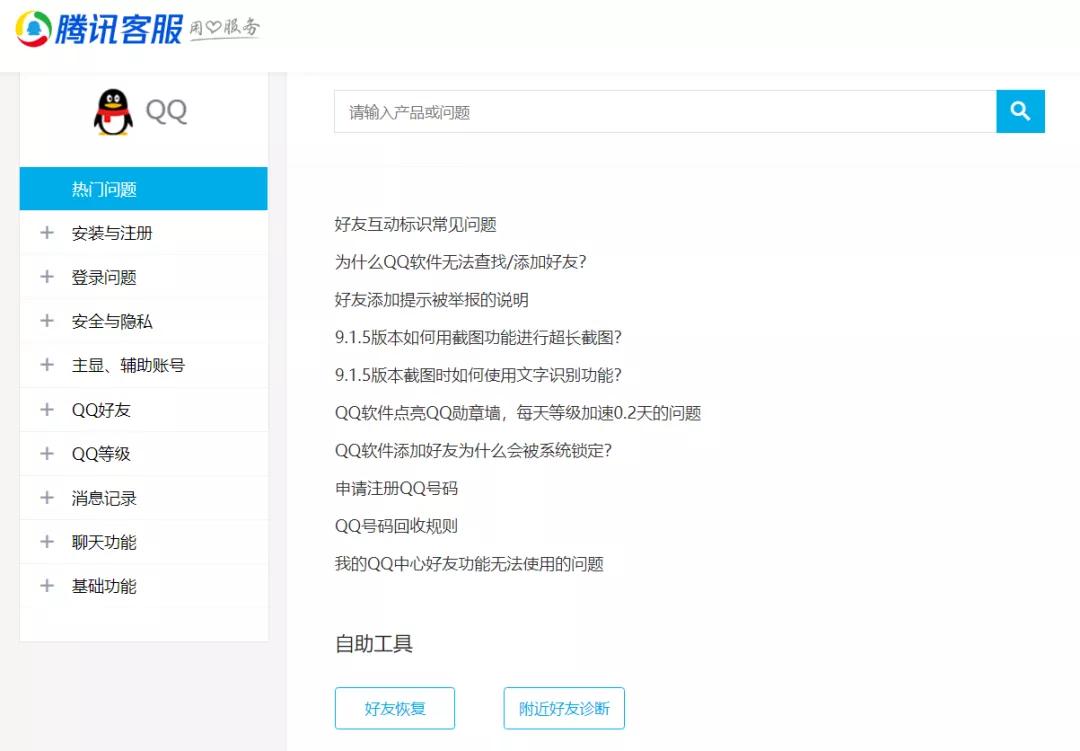Click the plus icon beside 登录问题
Image resolution: width=1080 pixels, height=751 pixels.
tap(46, 276)
